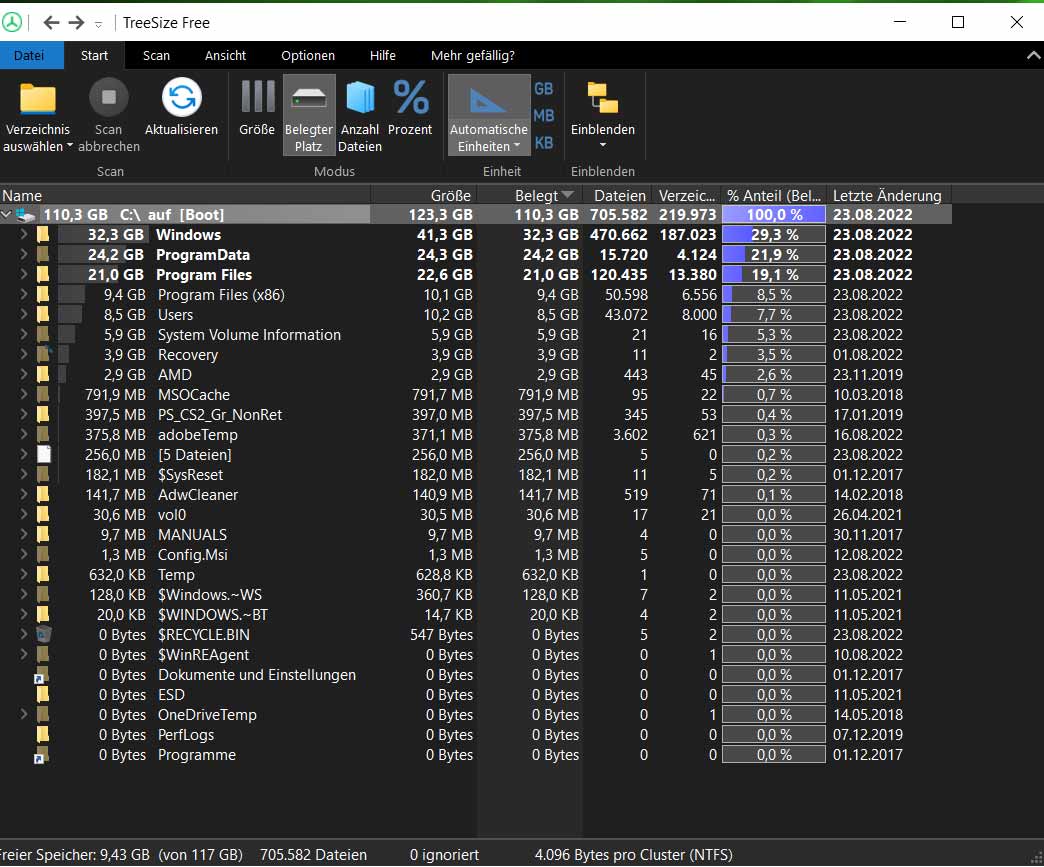The image size is (1044, 867).
Task: Go back with the left arrow
Action: [x=51, y=23]
